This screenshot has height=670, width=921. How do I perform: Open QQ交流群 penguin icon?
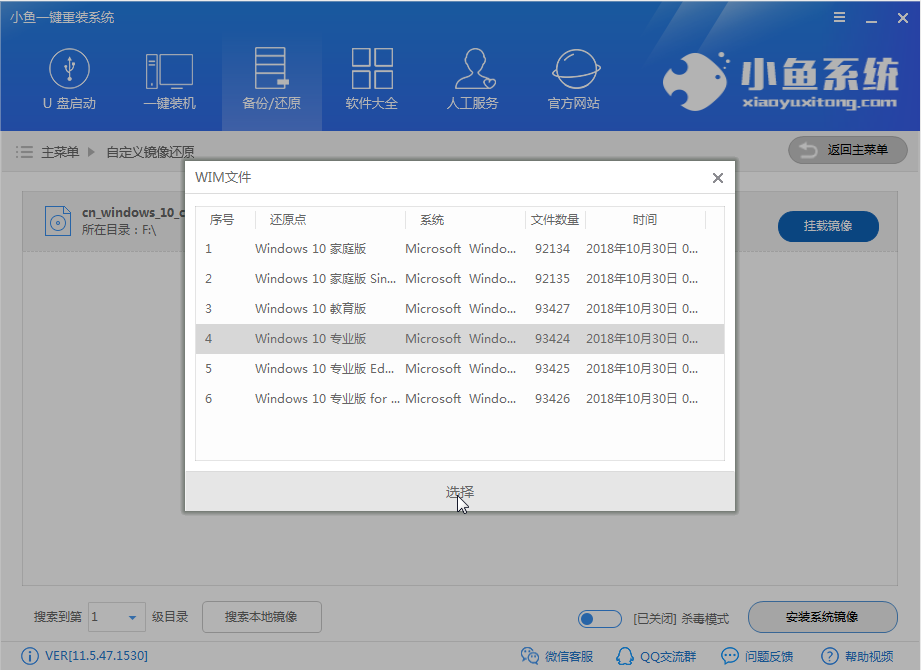pyautogui.click(x=625, y=656)
